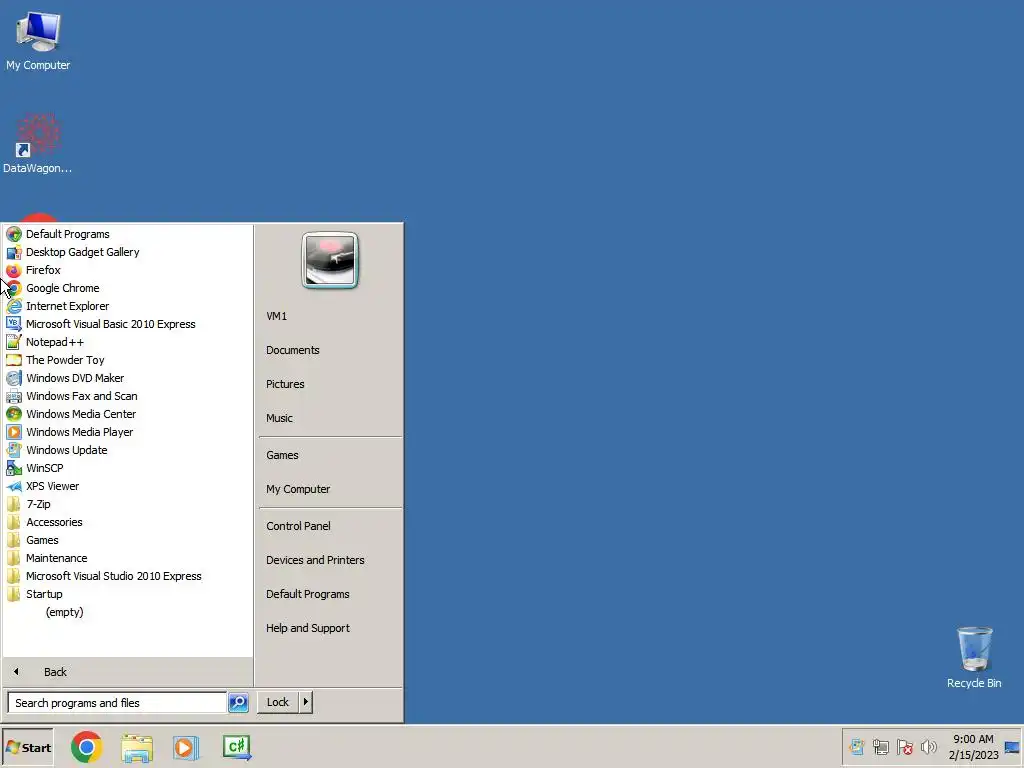Click the taskbar clock showing 9:00 AM
The image size is (1024, 768).
click(x=973, y=747)
